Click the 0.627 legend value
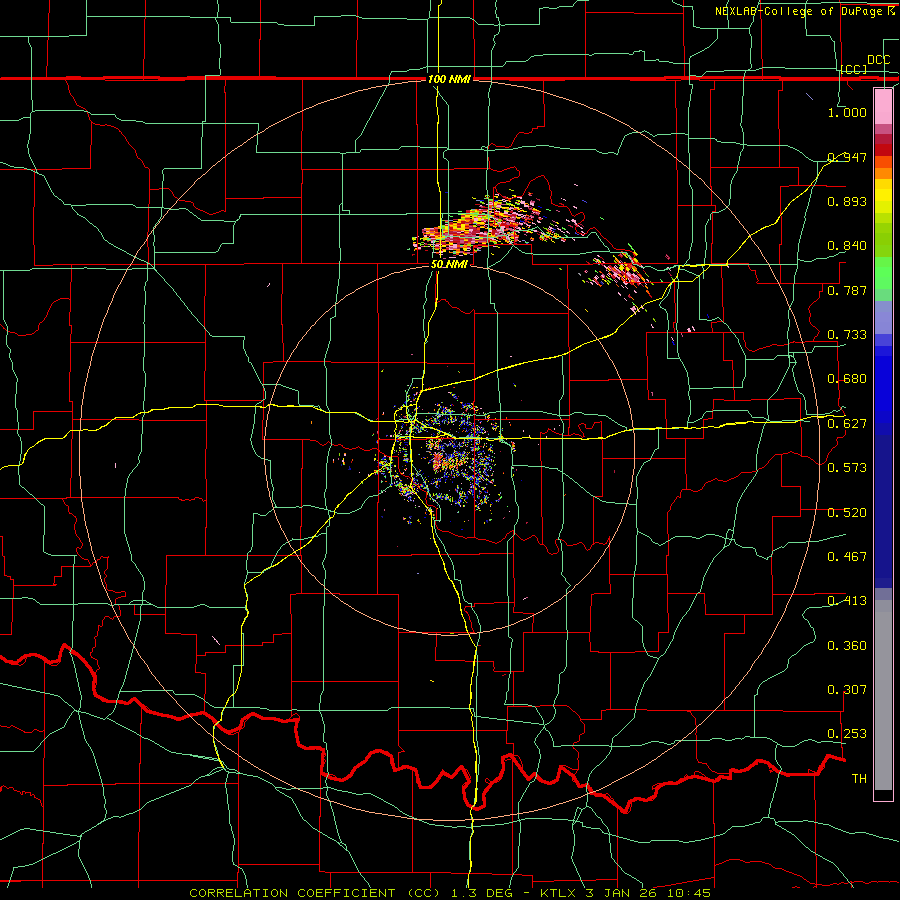 coord(847,423)
